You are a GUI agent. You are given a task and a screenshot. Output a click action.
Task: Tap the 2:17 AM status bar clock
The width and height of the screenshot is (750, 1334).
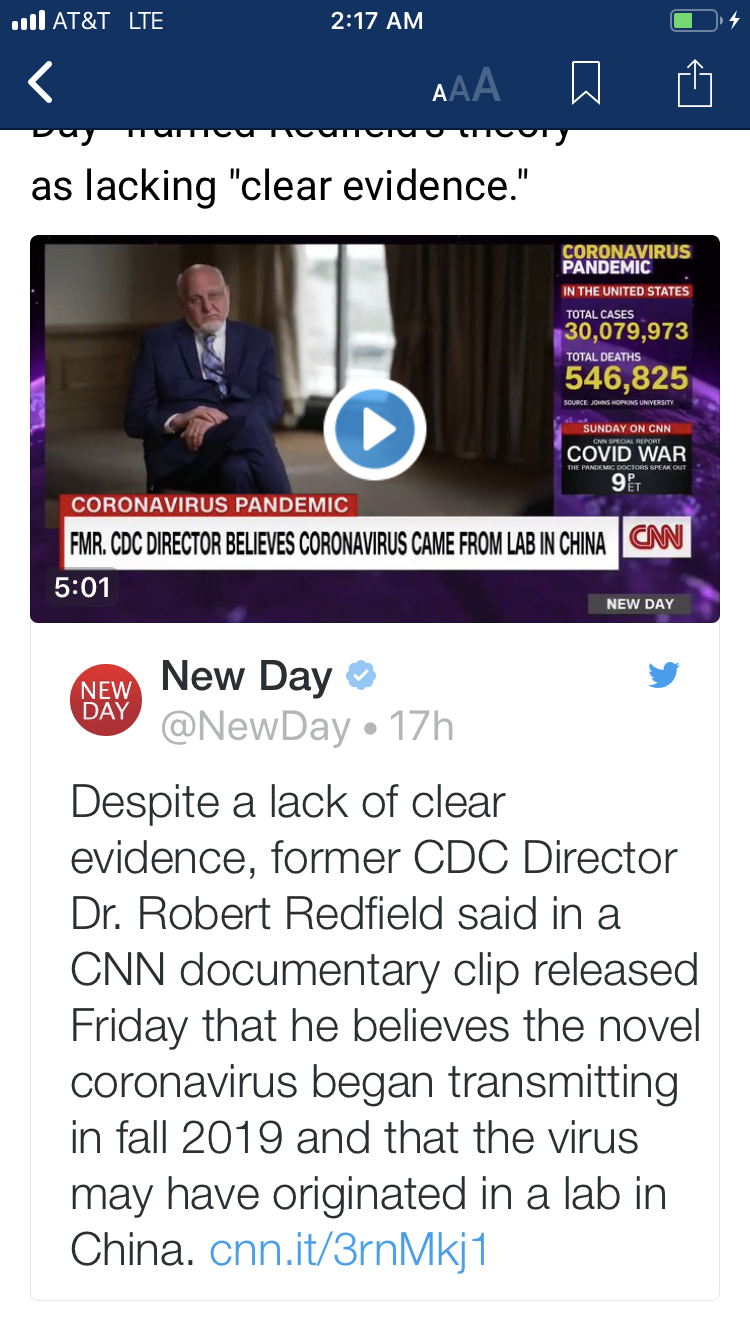[x=376, y=20]
